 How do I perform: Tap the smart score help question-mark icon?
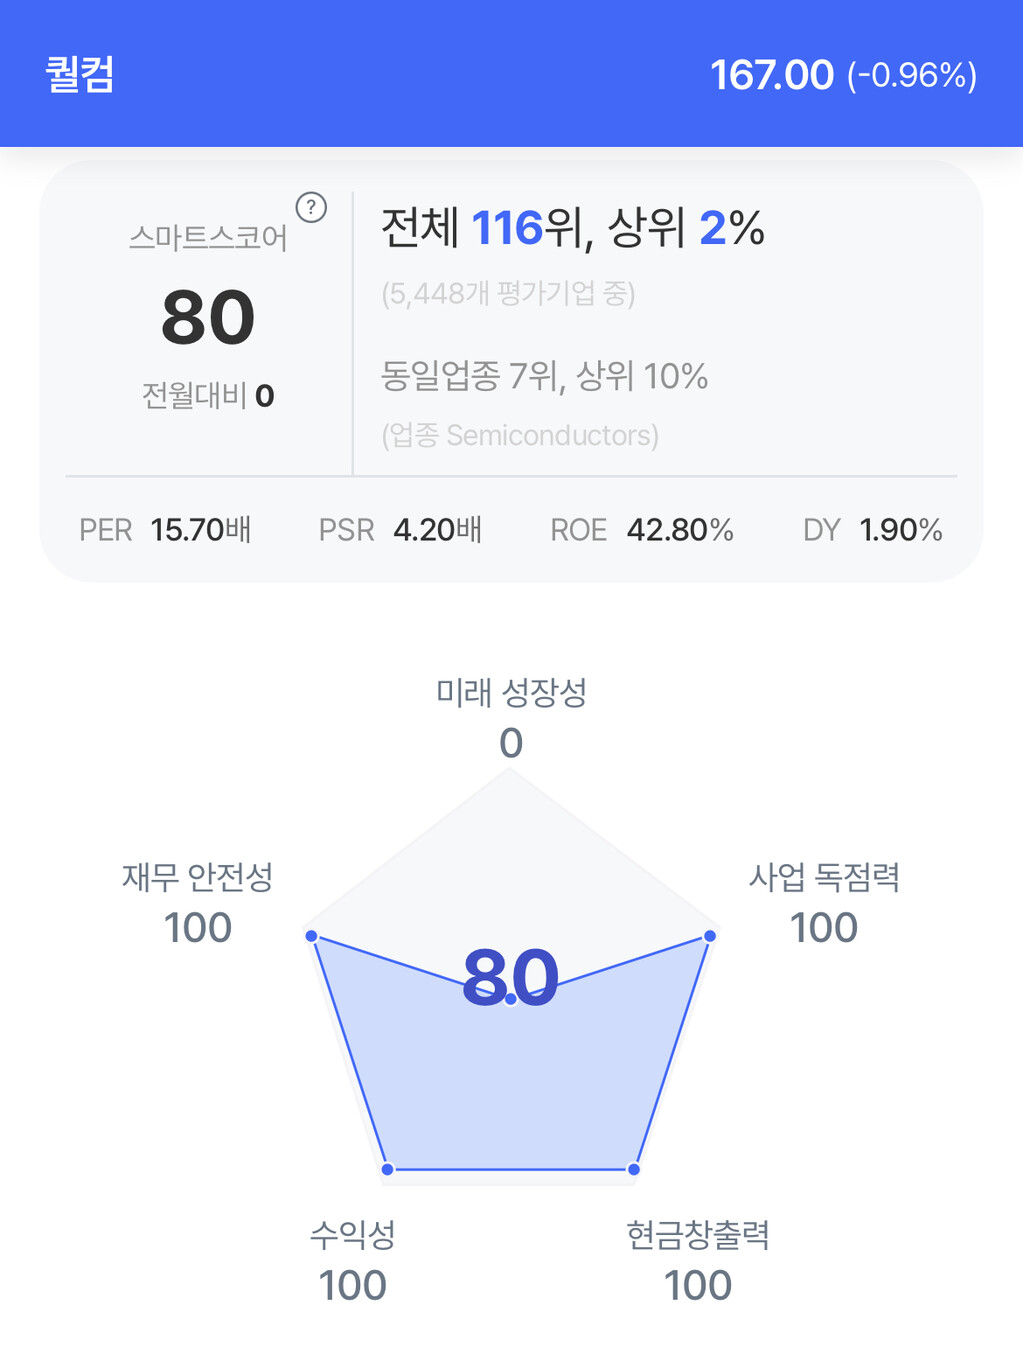(x=311, y=207)
